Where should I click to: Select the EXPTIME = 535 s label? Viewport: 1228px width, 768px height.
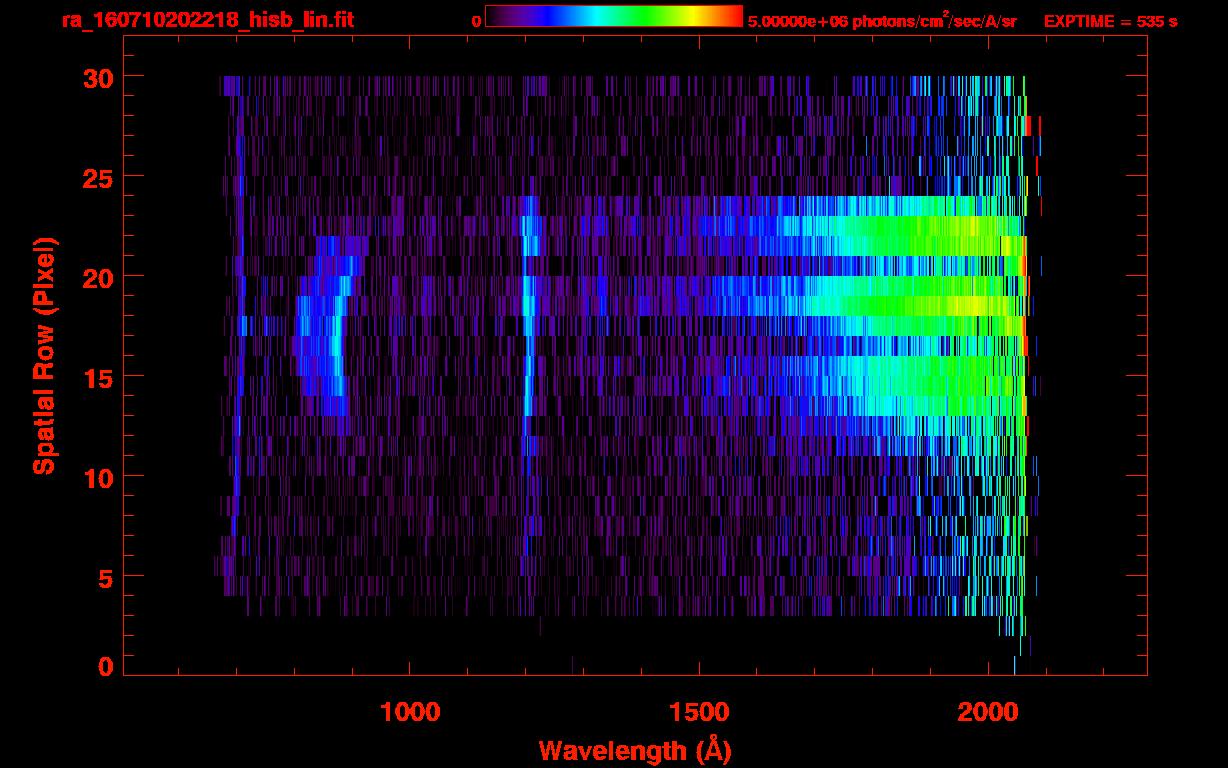coord(1110,21)
